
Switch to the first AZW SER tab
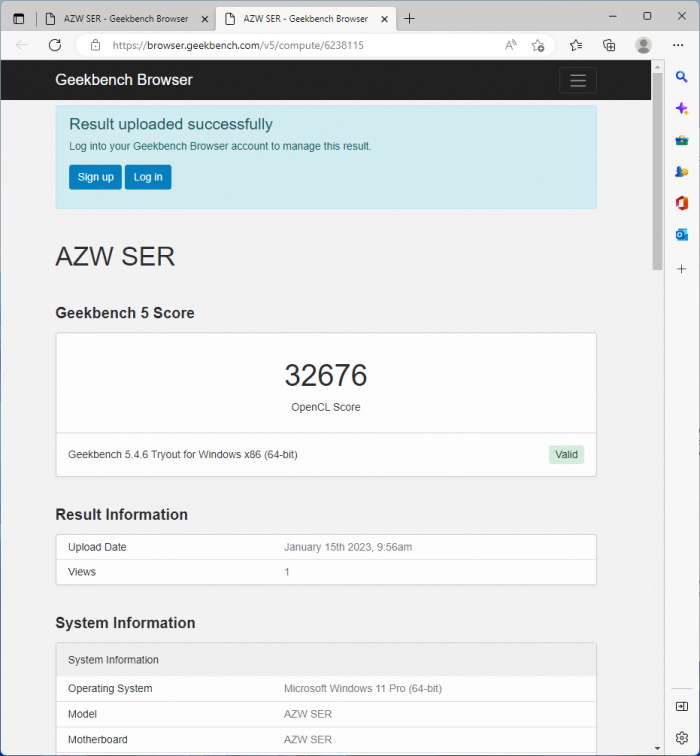pyautogui.click(x=126, y=19)
